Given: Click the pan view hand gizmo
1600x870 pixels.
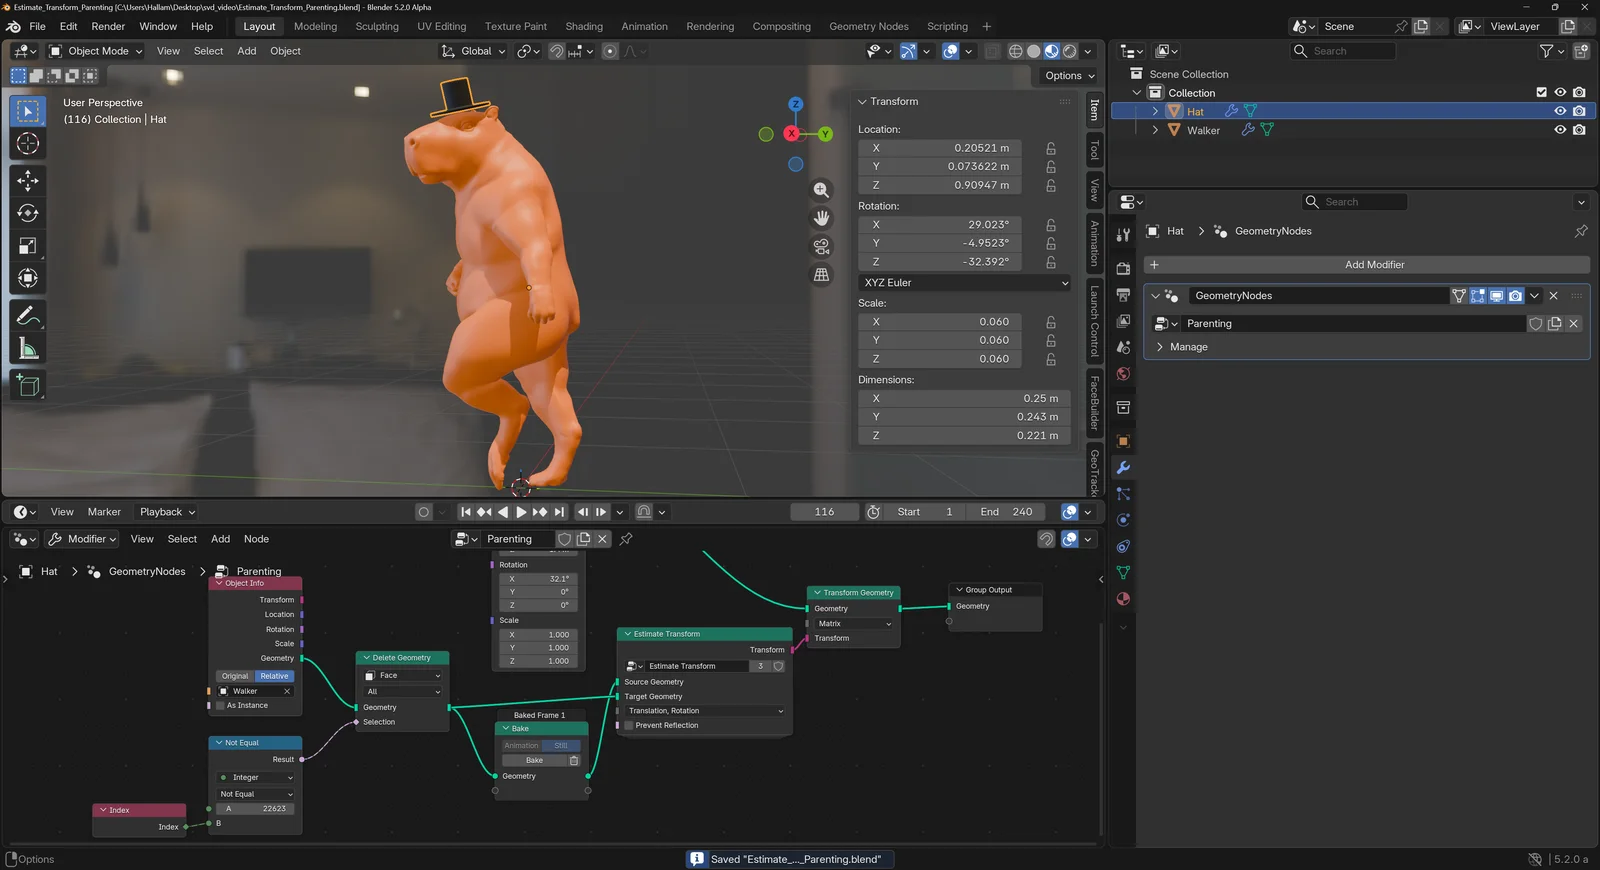Looking at the screenshot, I should (x=821, y=218).
